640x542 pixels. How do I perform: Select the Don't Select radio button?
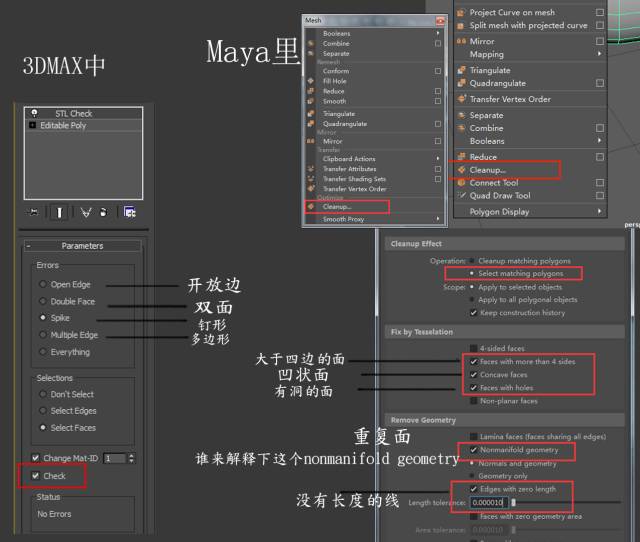(x=42, y=394)
